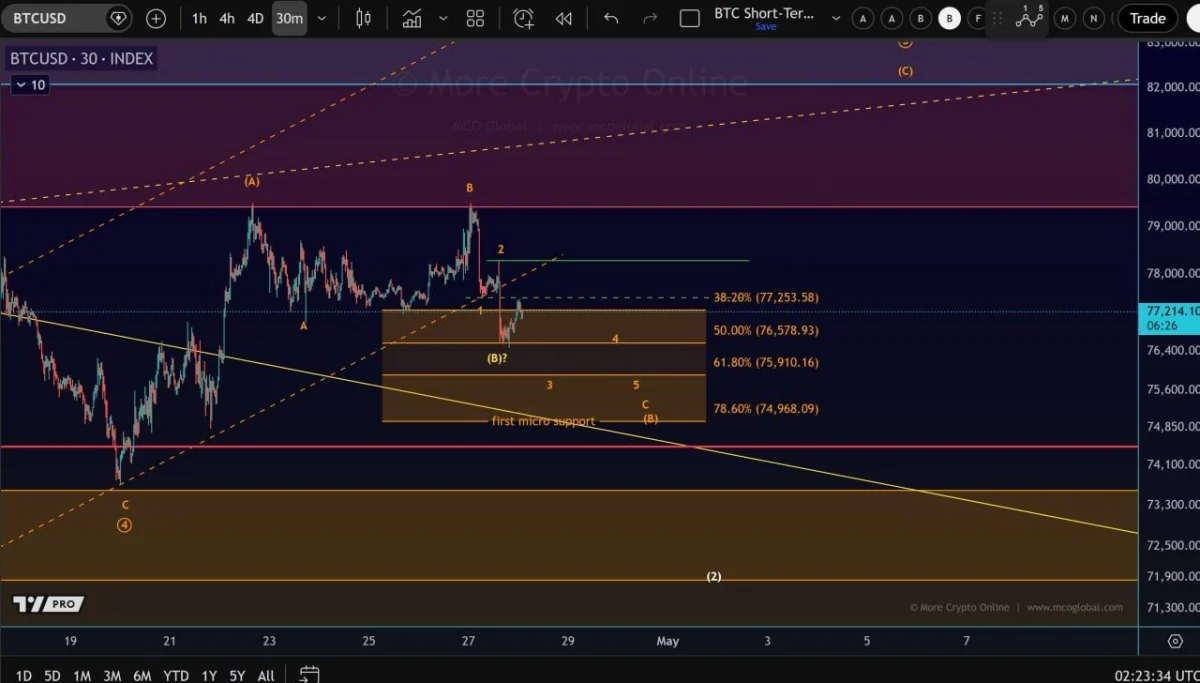Set date range to 5Y
The width and height of the screenshot is (1200, 683).
(237, 675)
